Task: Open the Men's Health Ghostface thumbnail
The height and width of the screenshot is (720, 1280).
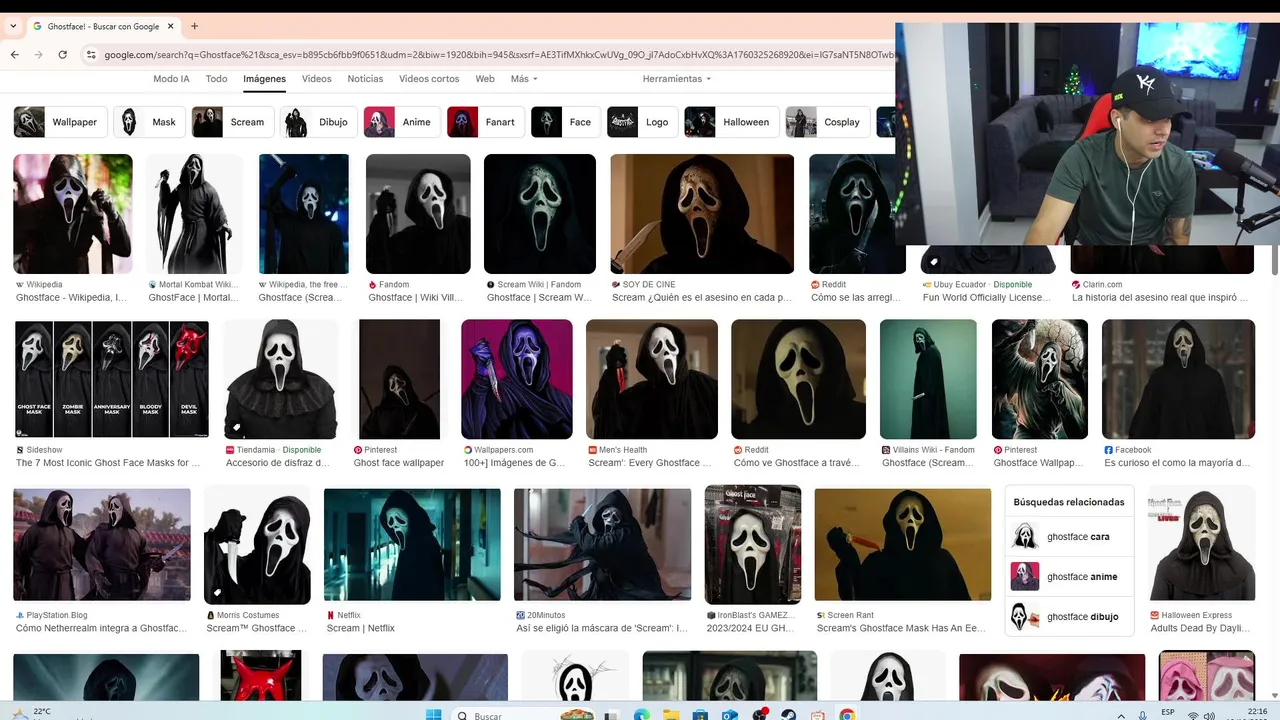Action: tap(652, 379)
